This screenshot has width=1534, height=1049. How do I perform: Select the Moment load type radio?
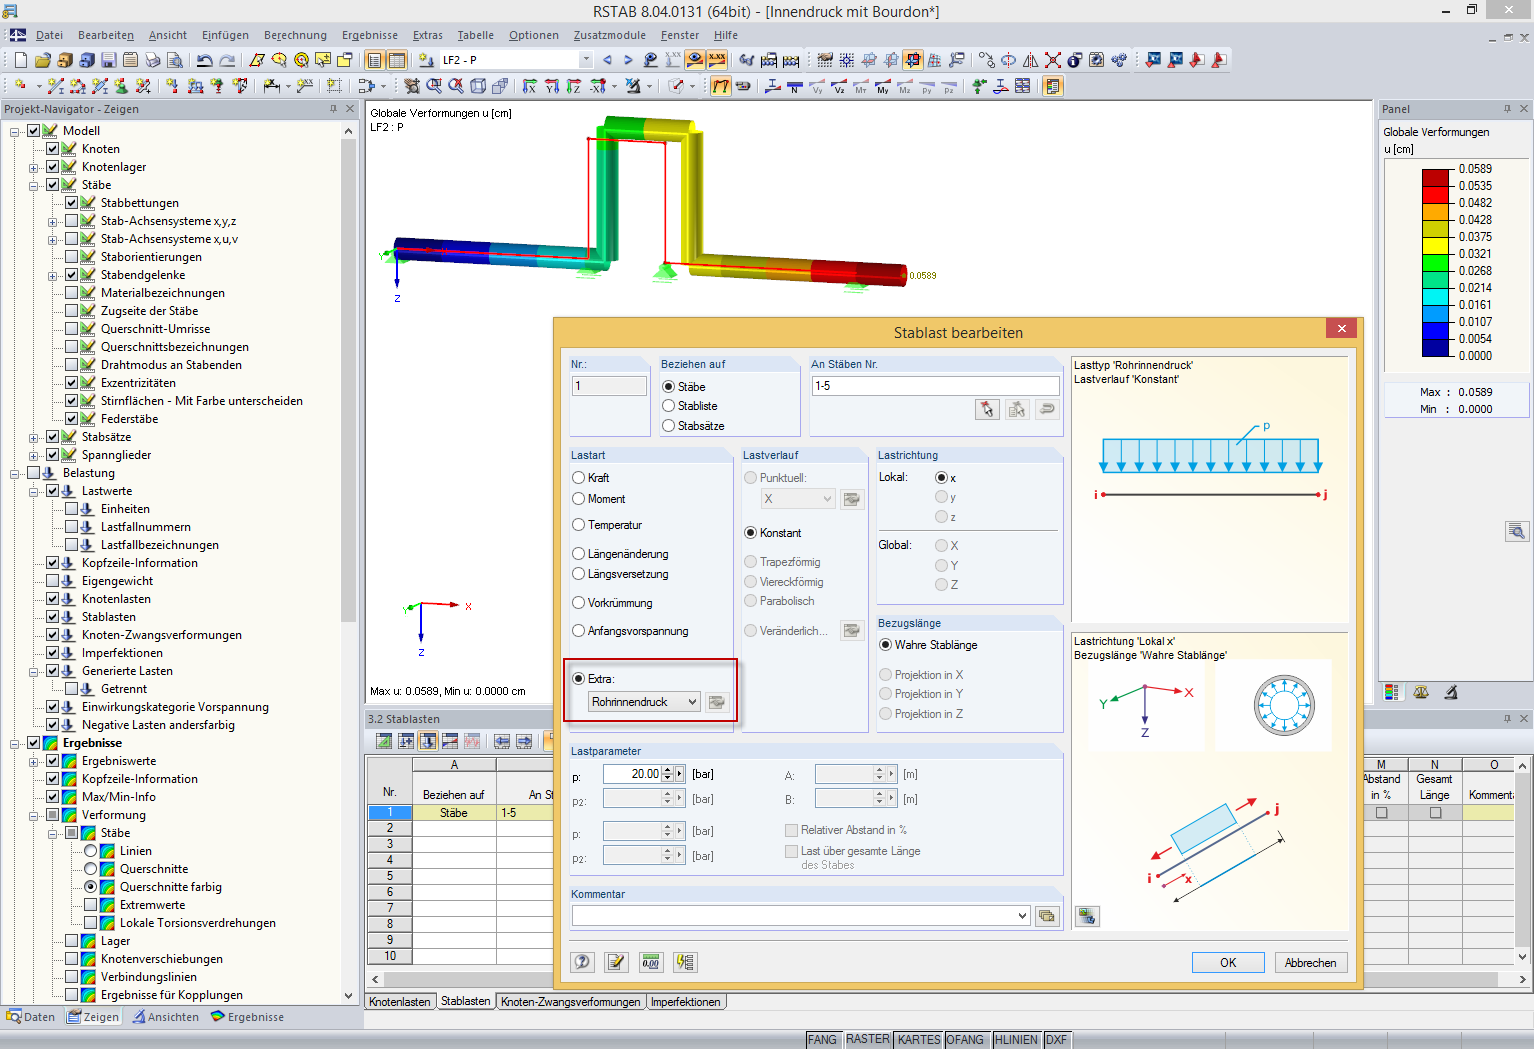pyautogui.click(x=578, y=499)
